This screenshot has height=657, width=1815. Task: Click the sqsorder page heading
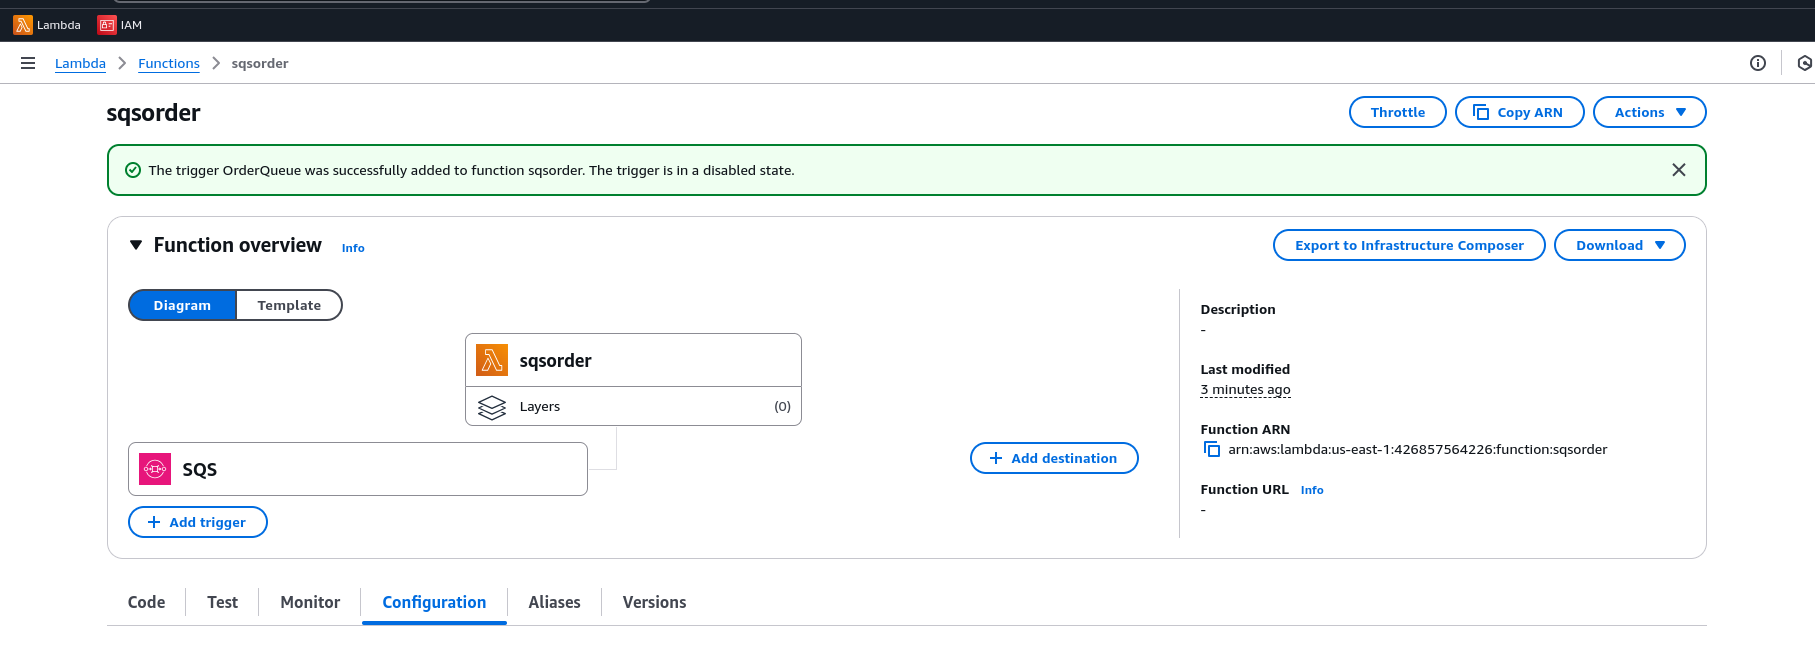point(153,113)
